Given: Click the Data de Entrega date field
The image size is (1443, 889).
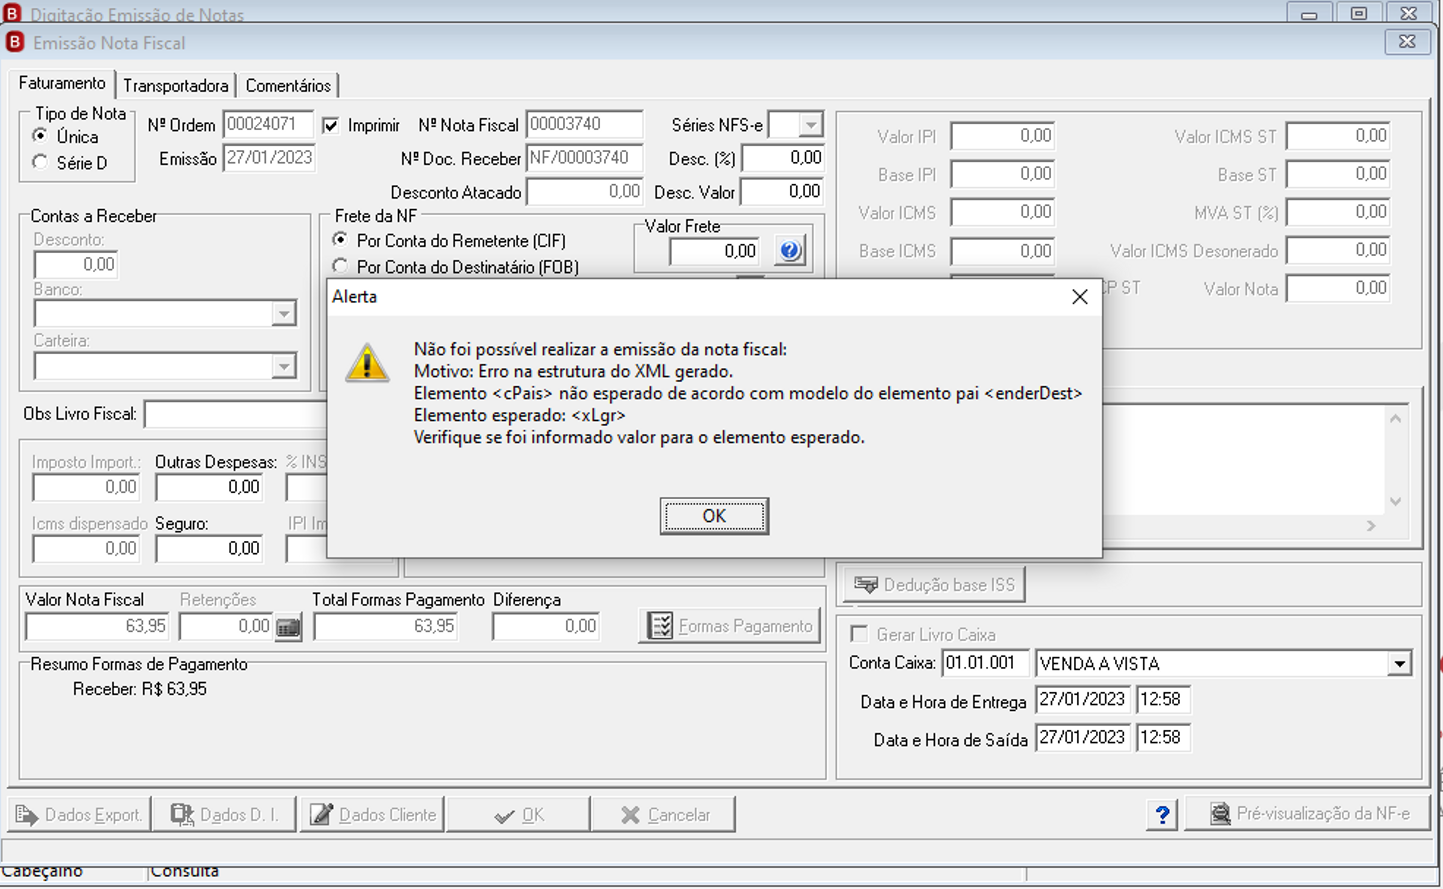Looking at the screenshot, I should pyautogui.click(x=1082, y=700).
